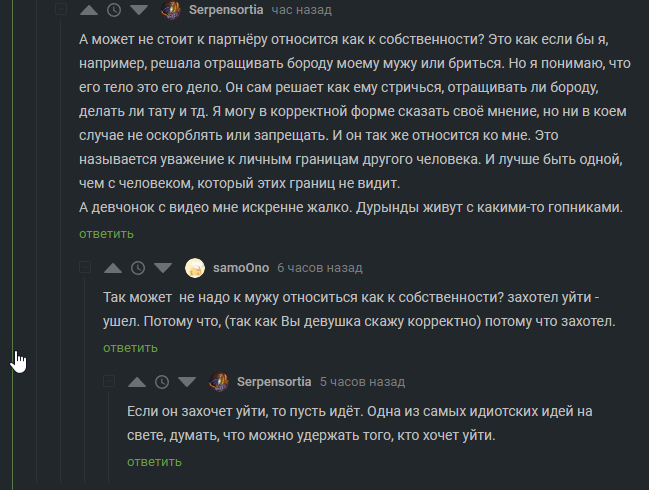Click Serpensortia's avatar on the top comment
Image resolution: width=649 pixels, height=490 pixels.
coord(171,10)
